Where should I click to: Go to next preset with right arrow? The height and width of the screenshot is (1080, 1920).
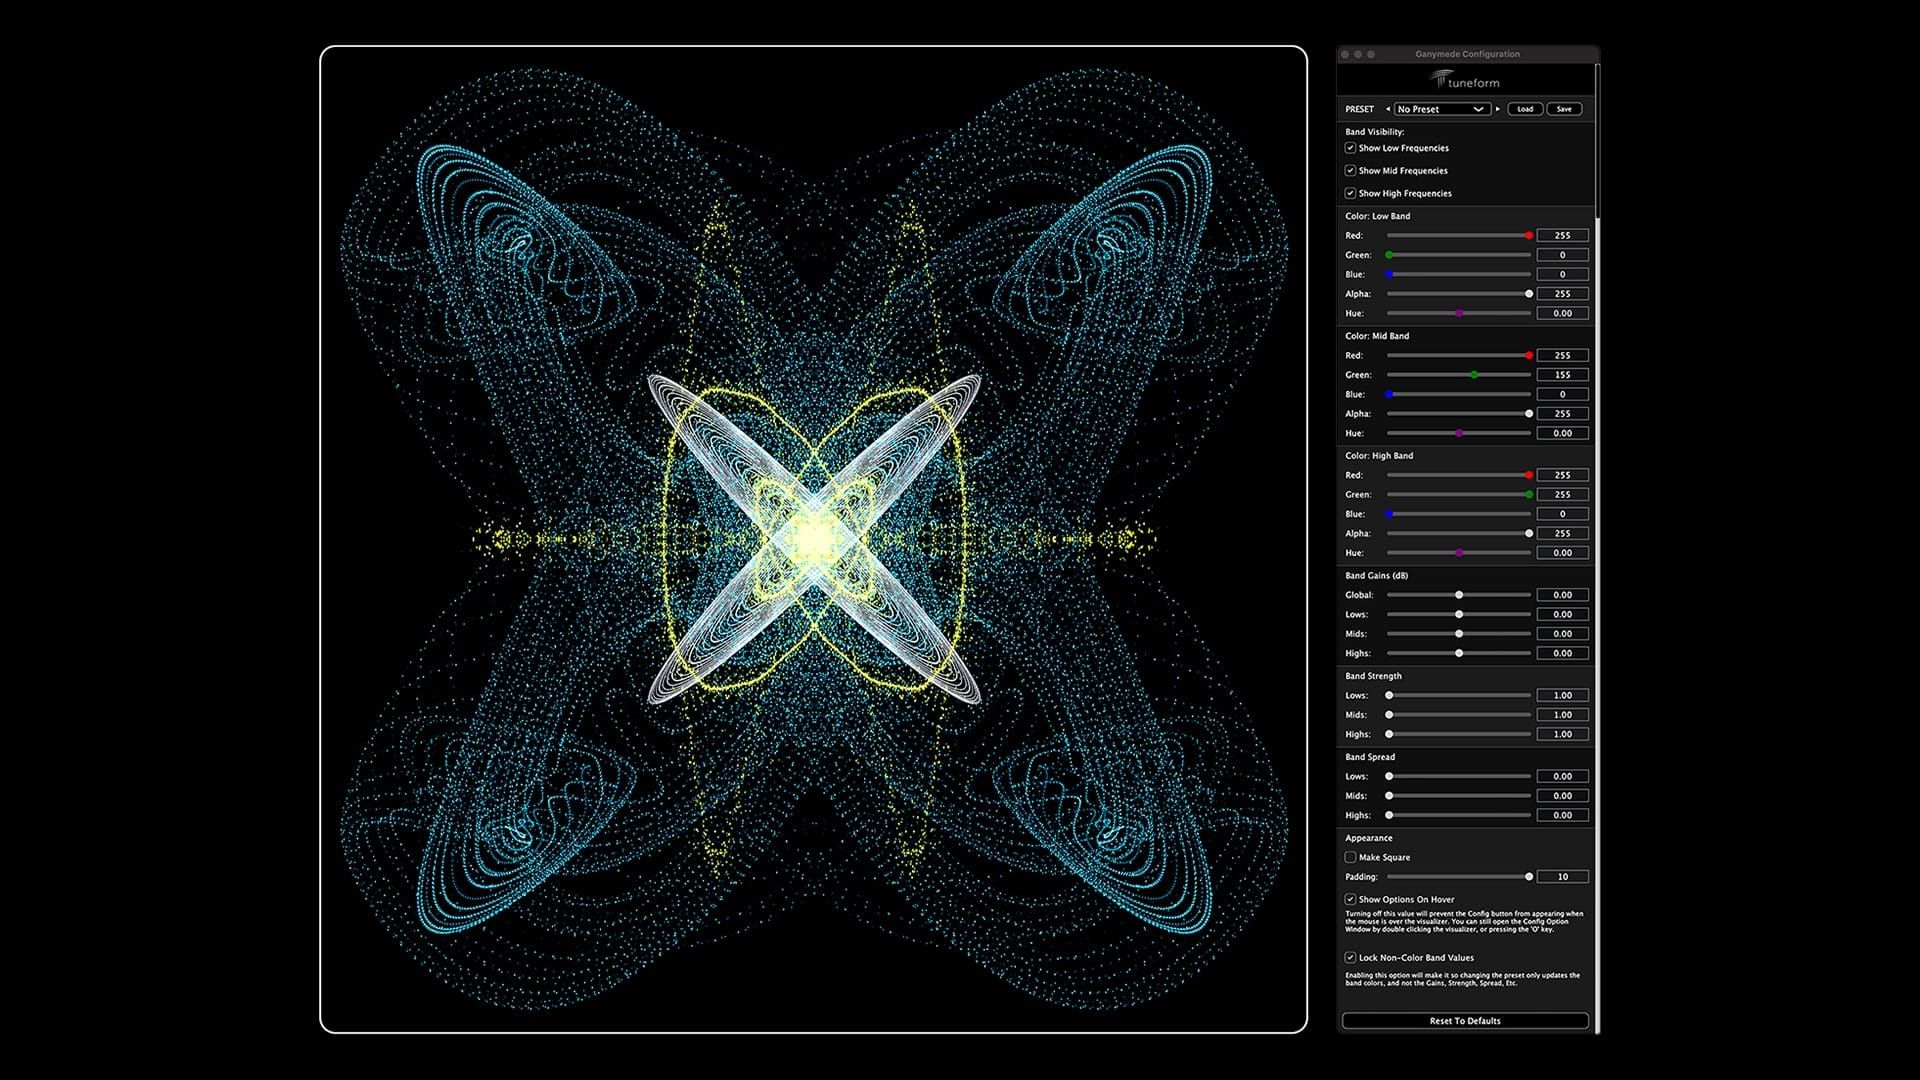pos(1498,109)
